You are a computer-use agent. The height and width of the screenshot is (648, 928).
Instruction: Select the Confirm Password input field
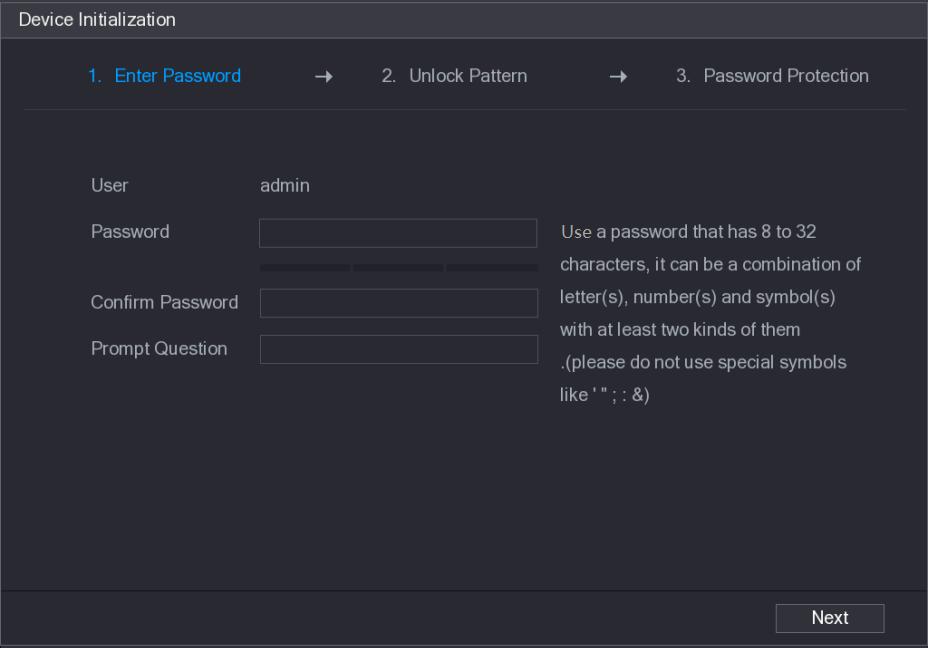click(398, 303)
